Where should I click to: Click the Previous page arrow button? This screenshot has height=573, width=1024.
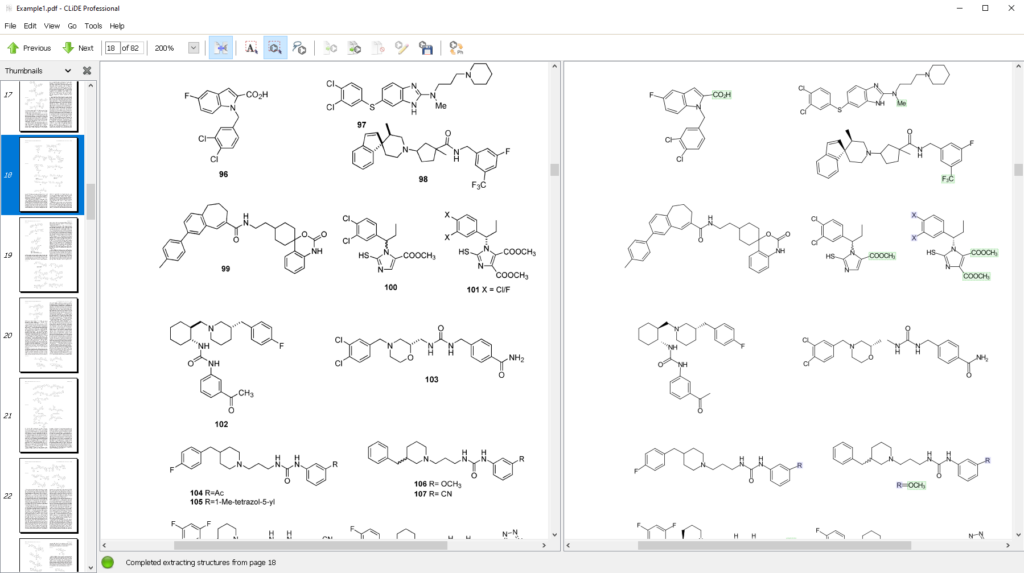[29, 48]
